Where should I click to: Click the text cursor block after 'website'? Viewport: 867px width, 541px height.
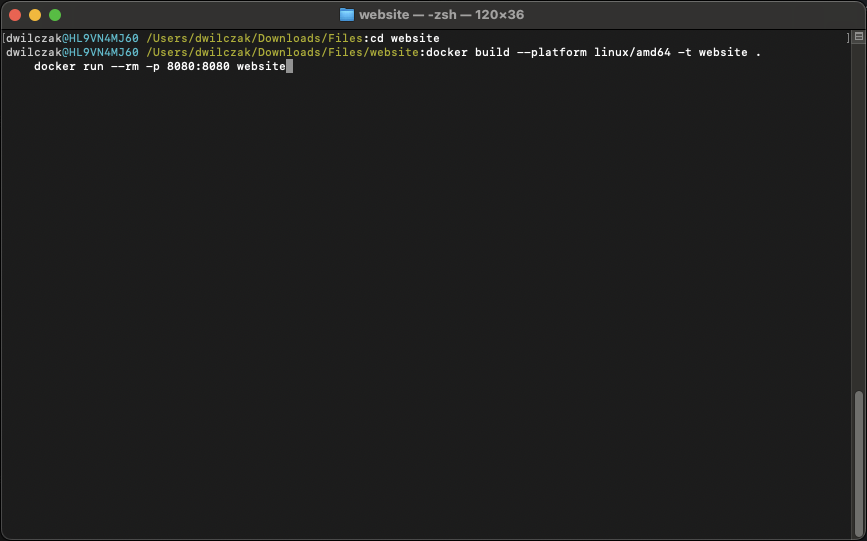(x=289, y=66)
